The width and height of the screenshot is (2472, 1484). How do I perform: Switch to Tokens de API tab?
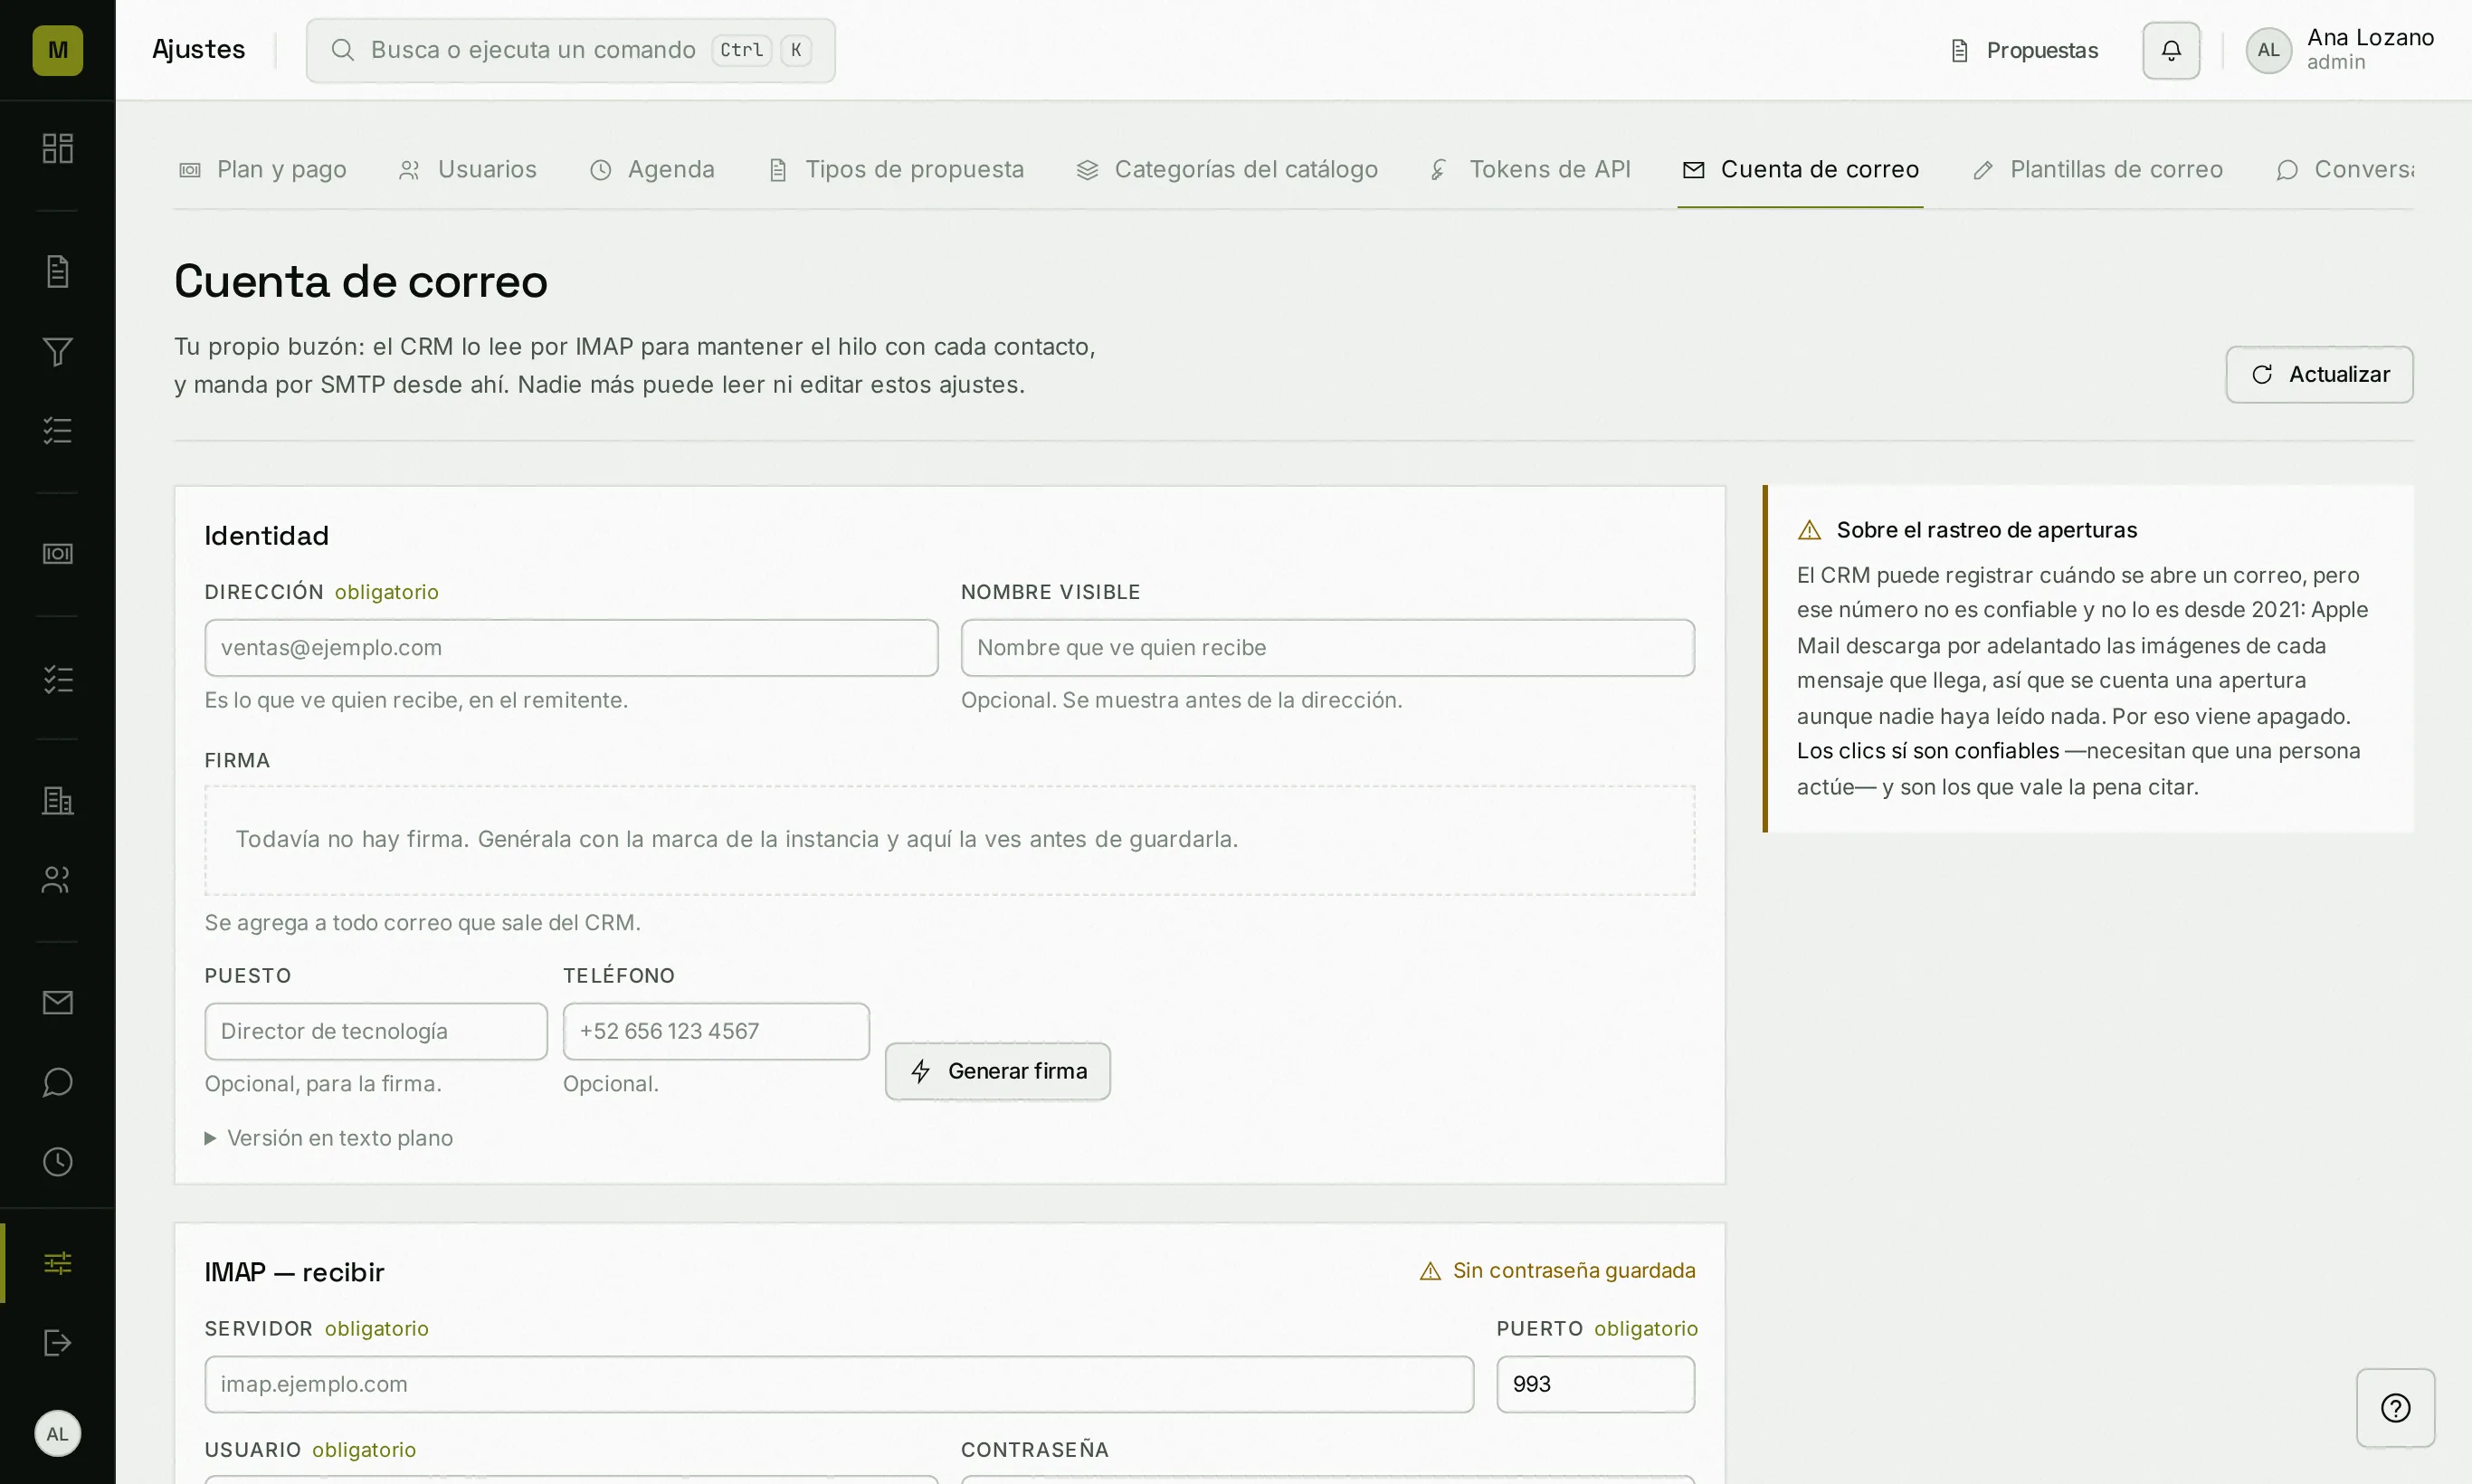[x=1530, y=170]
